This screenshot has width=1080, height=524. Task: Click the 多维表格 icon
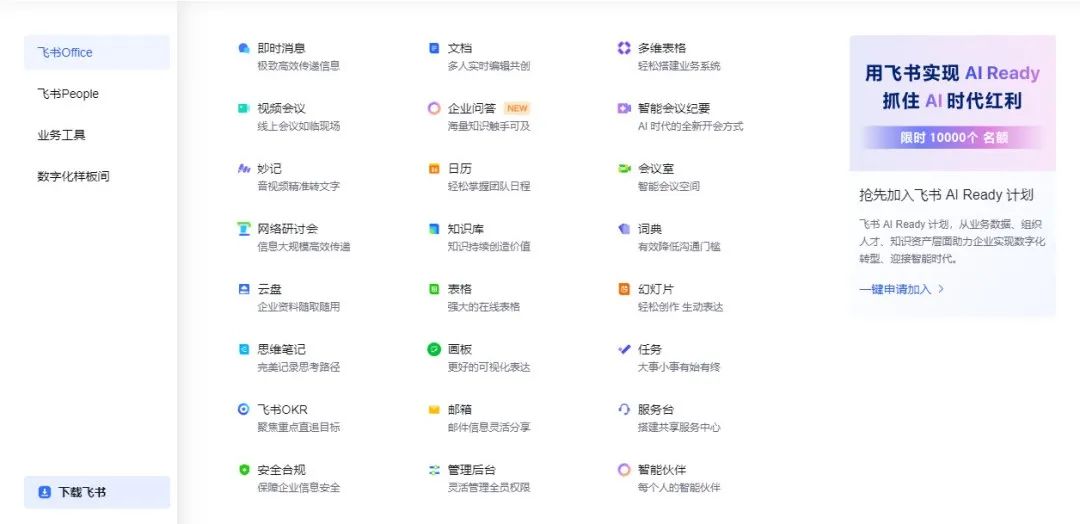[x=624, y=48]
